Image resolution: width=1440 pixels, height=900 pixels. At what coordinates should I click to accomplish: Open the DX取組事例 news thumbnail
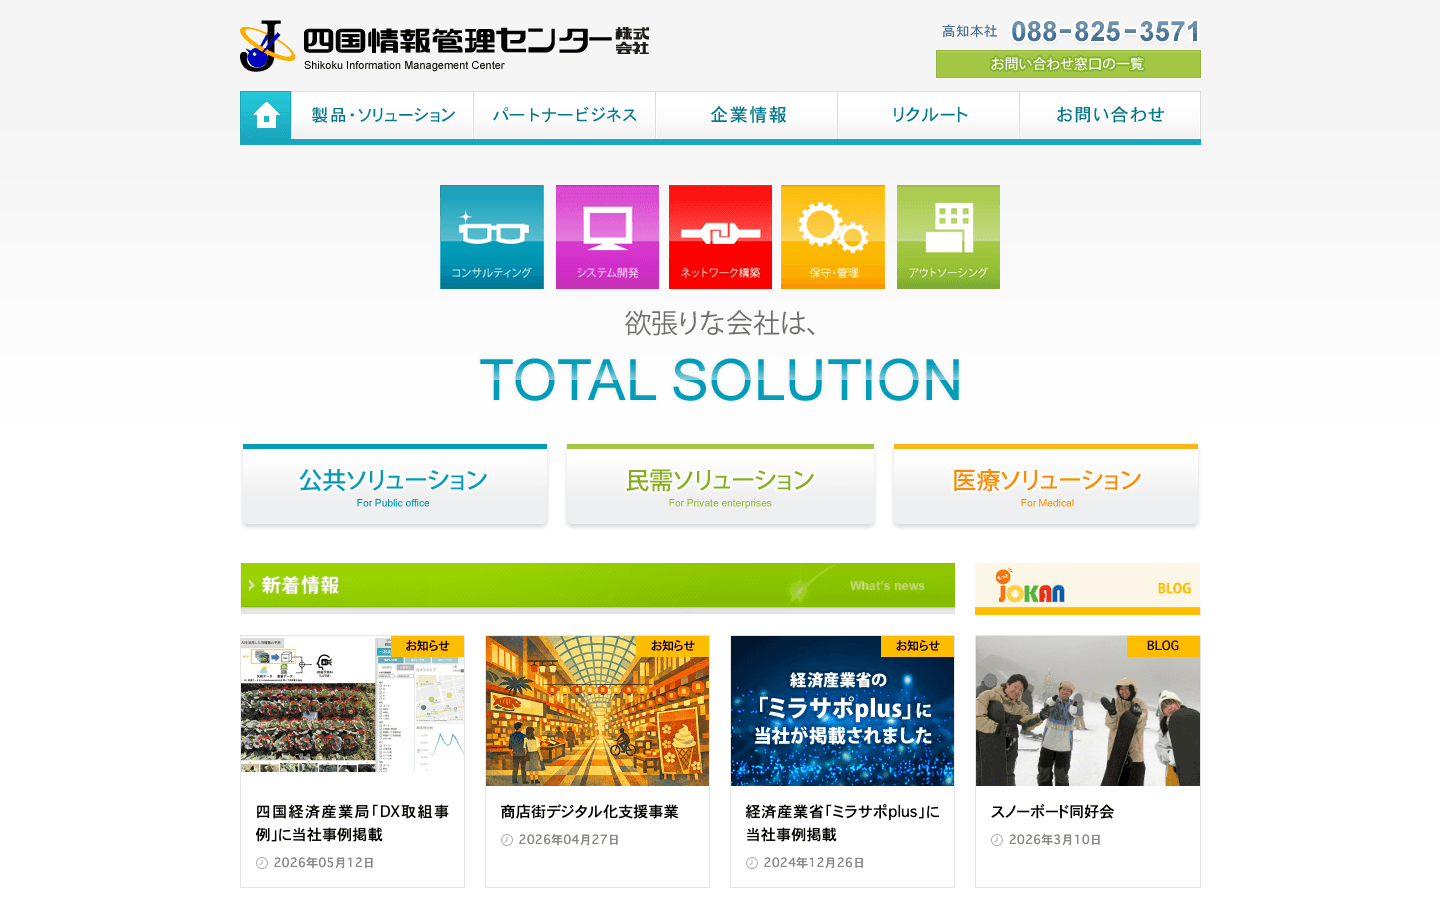(352, 704)
